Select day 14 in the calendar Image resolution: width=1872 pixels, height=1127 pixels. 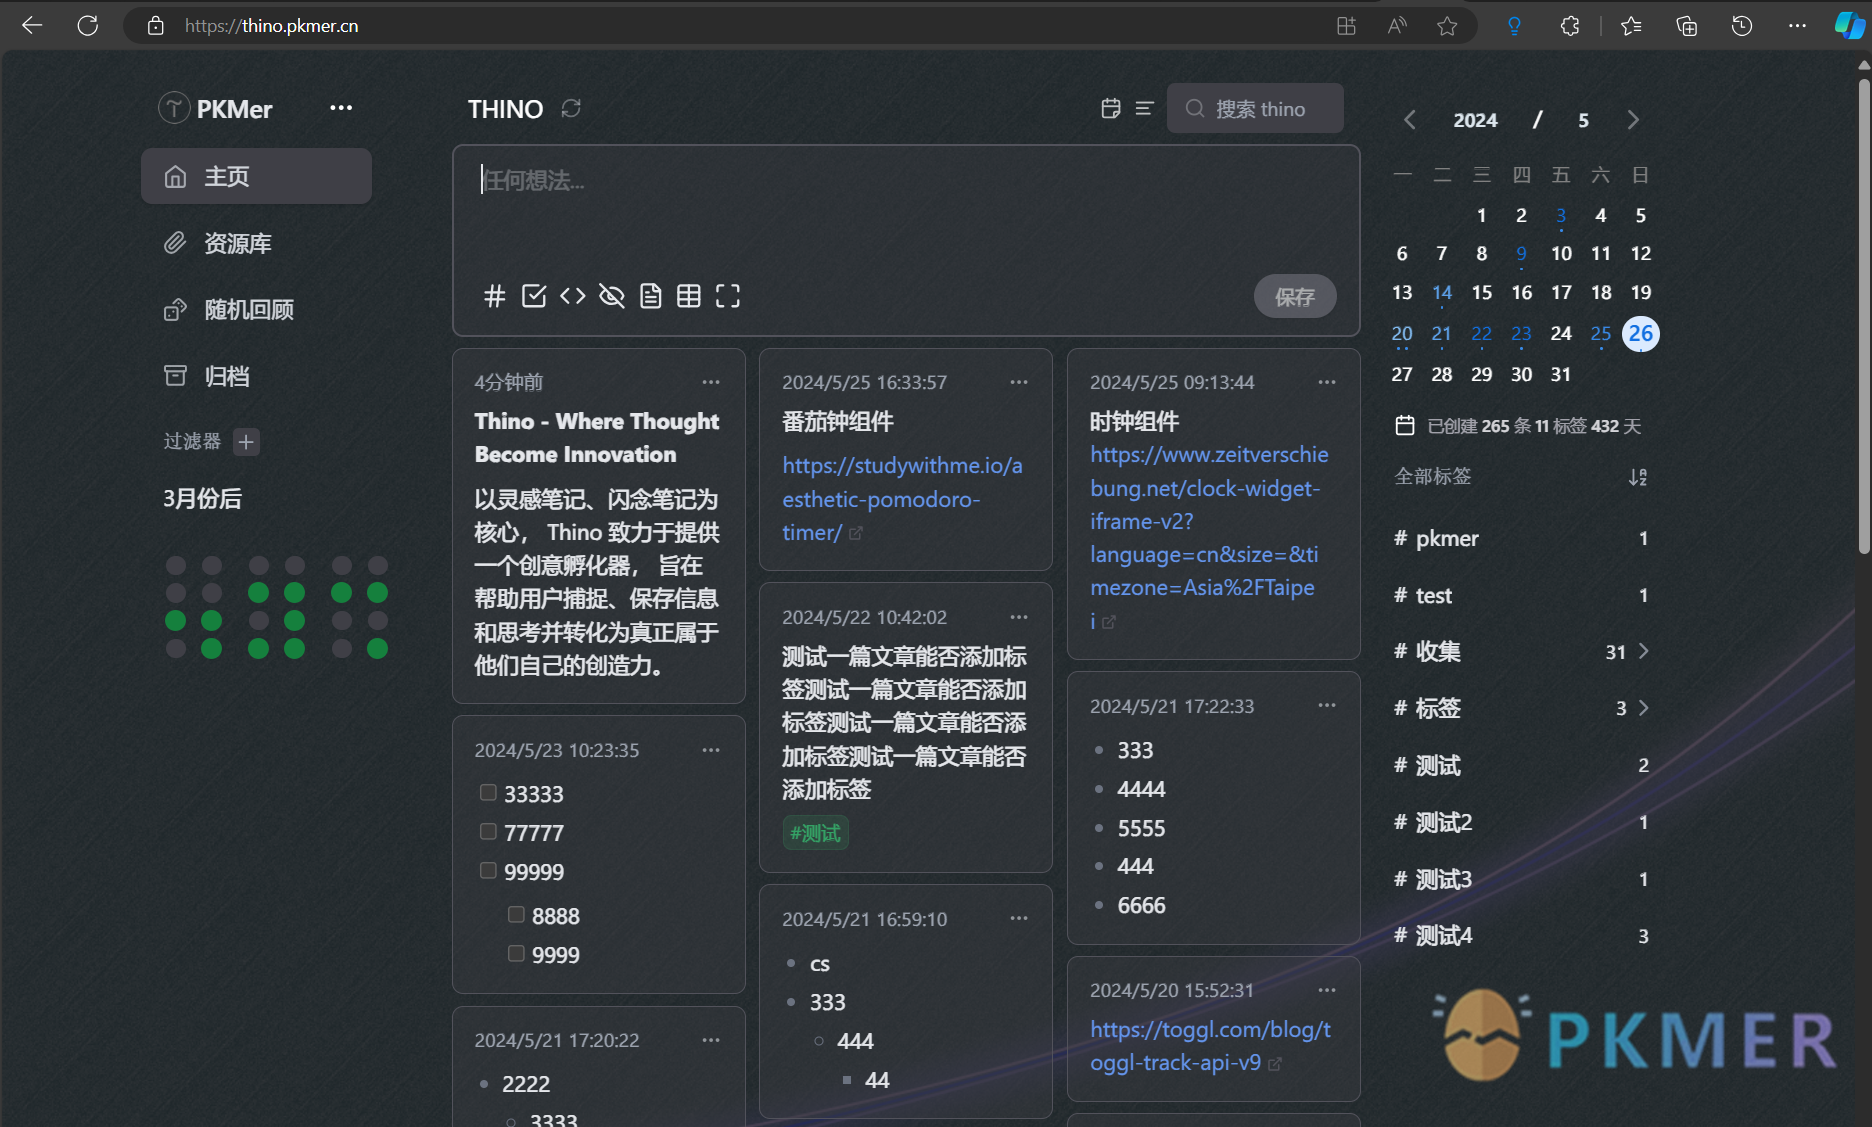pos(1442,293)
